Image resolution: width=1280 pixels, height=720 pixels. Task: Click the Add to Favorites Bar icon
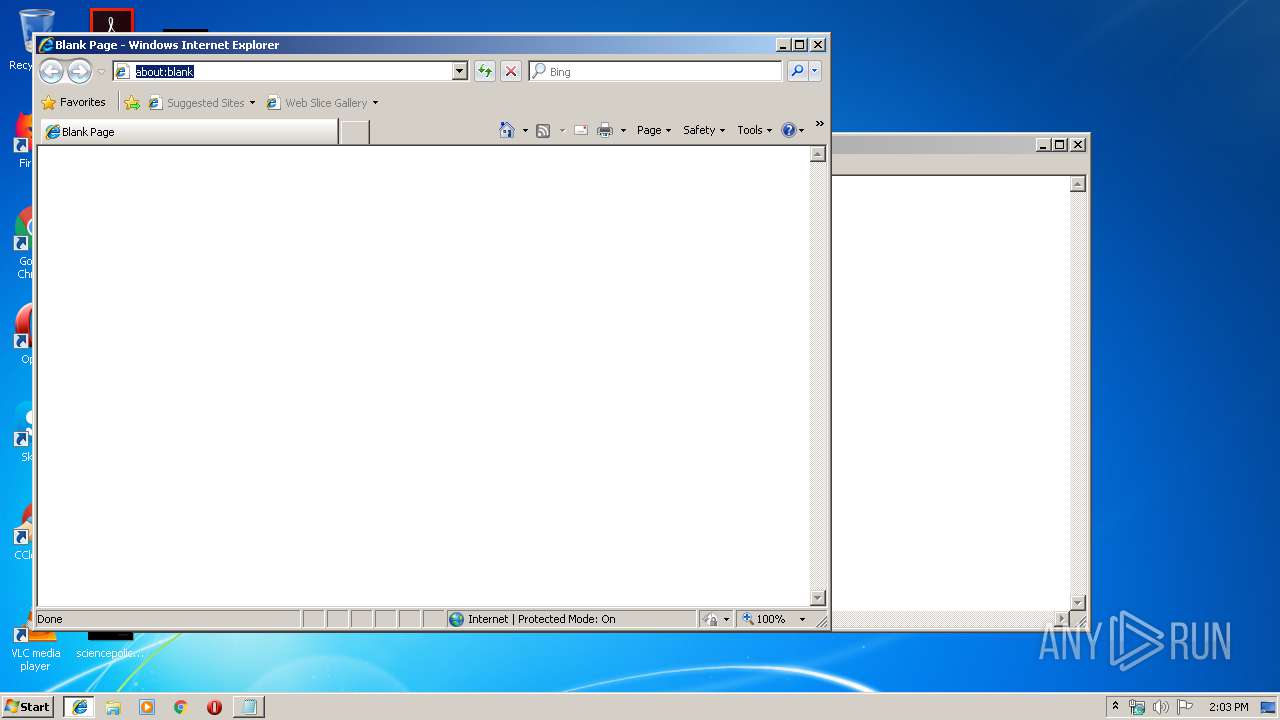132,102
